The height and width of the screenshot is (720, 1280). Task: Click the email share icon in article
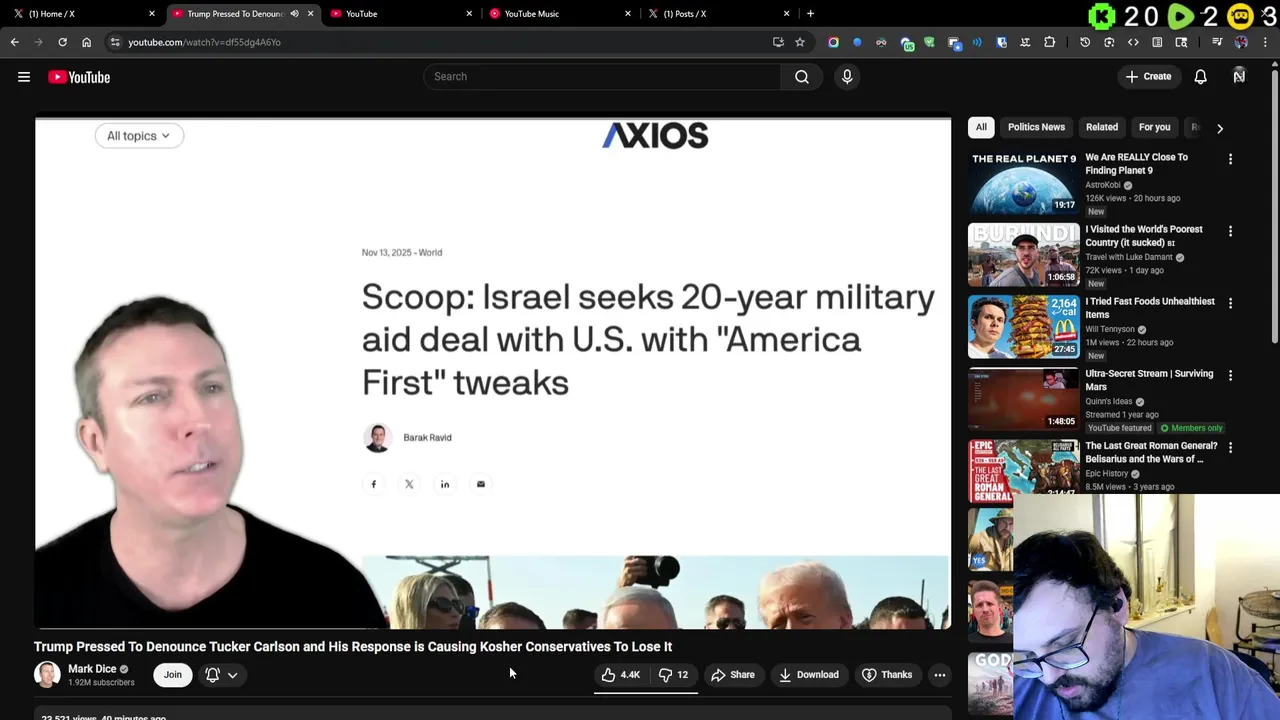coord(481,484)
